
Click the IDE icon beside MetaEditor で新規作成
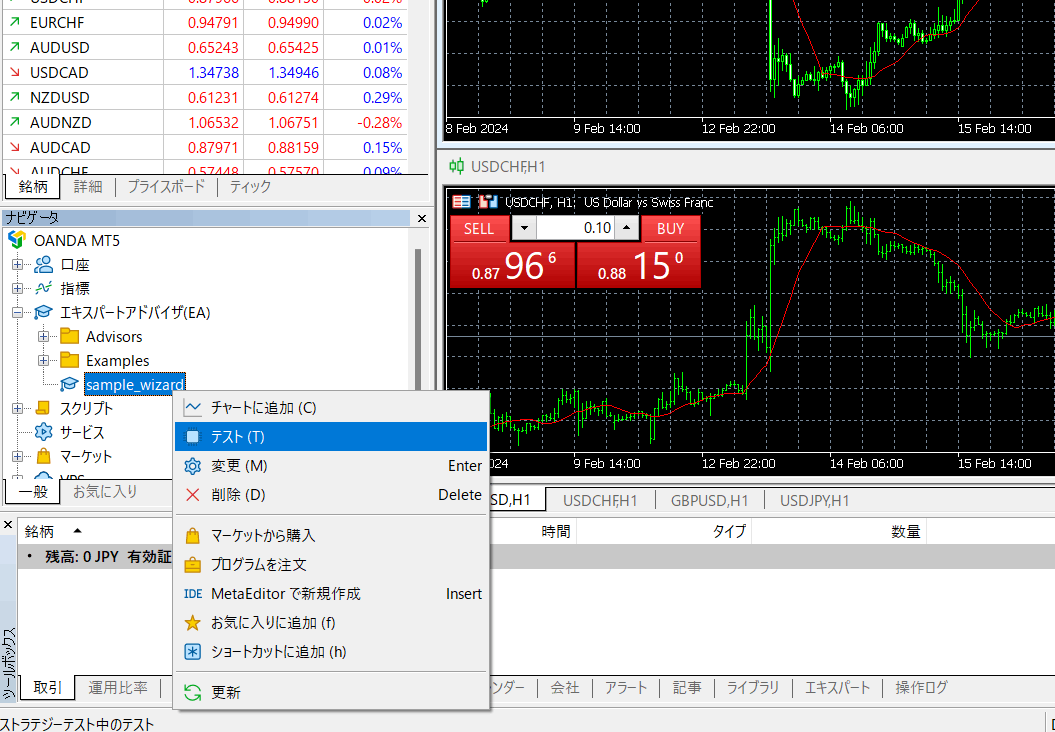point(192,593)
